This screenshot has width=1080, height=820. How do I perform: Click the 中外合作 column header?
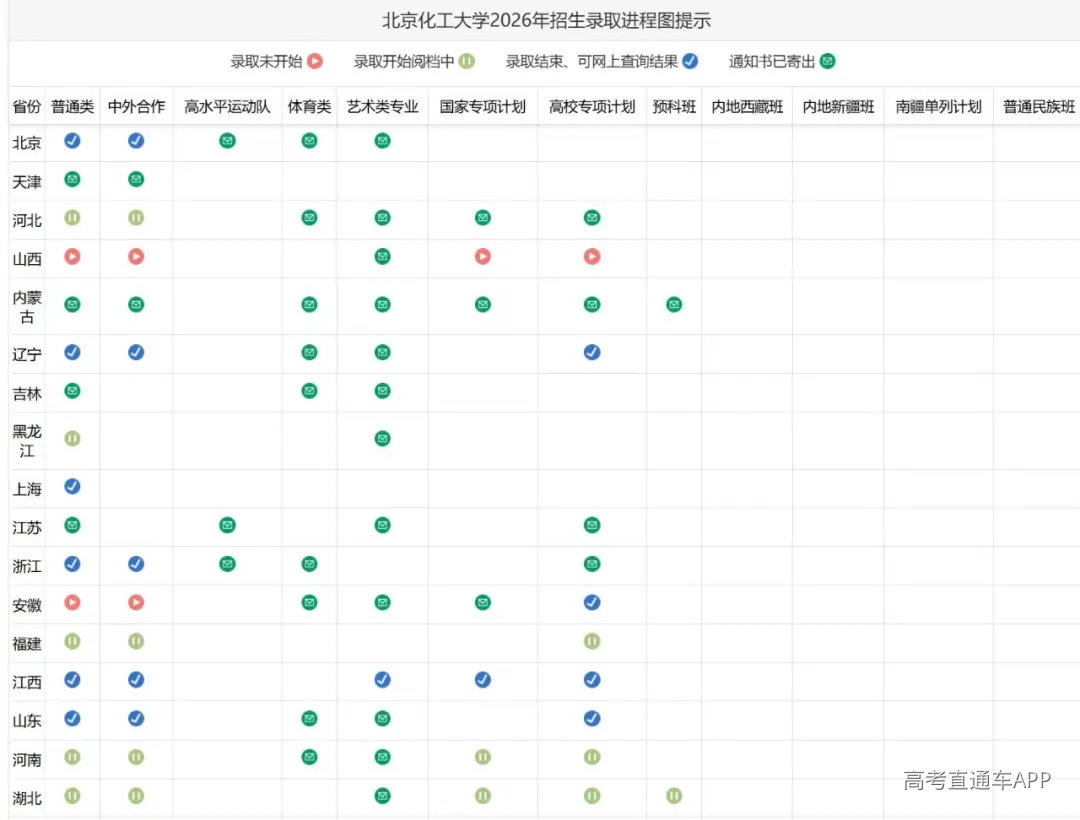pos(136,107)
